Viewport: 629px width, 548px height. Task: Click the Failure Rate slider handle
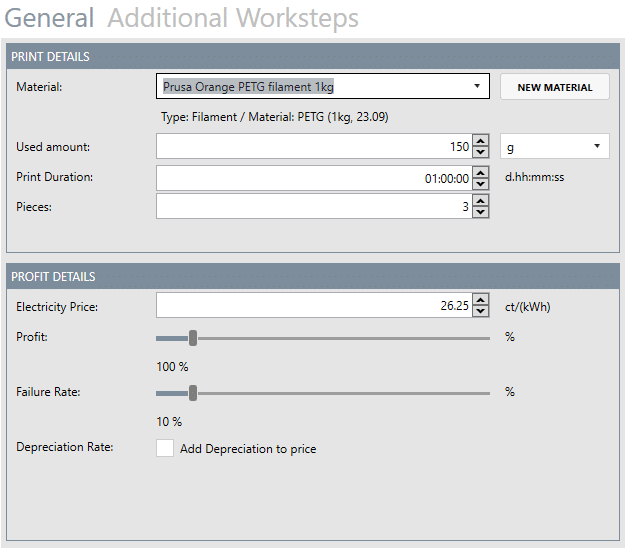coord(193,393)
